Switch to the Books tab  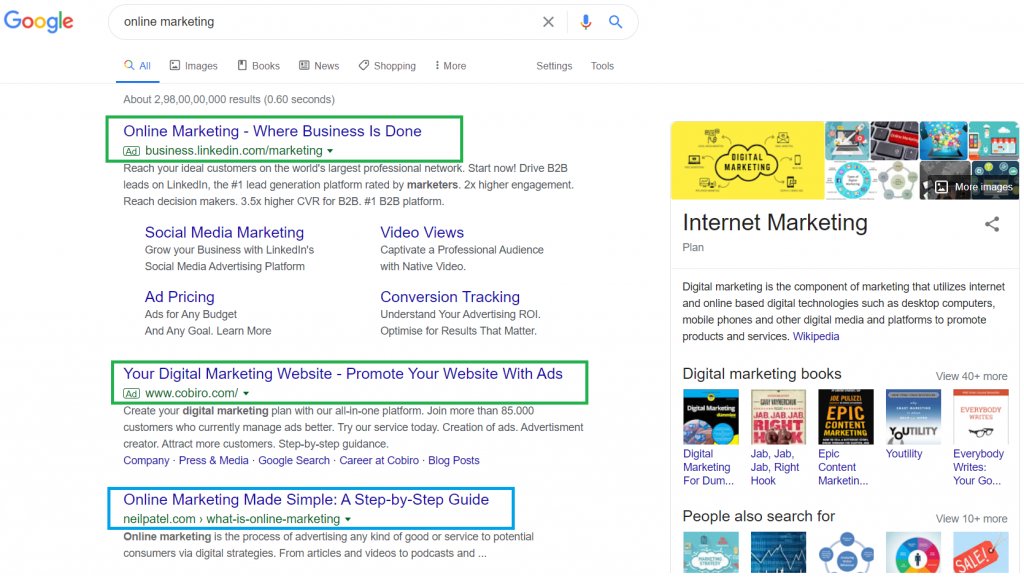tap(259, 66)
